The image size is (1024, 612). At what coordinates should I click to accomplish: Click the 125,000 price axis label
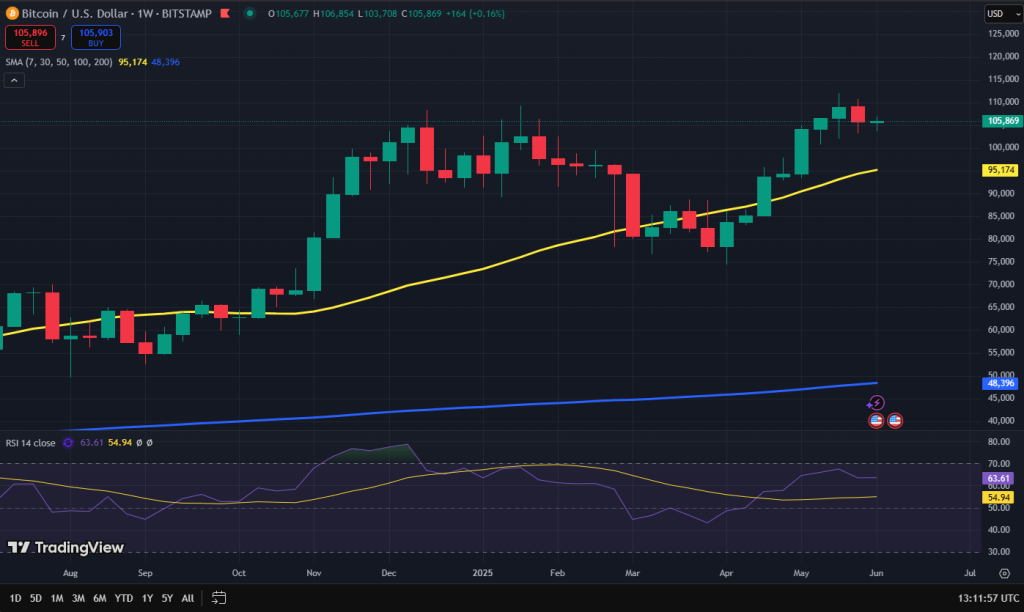[x=1003, y=33]
